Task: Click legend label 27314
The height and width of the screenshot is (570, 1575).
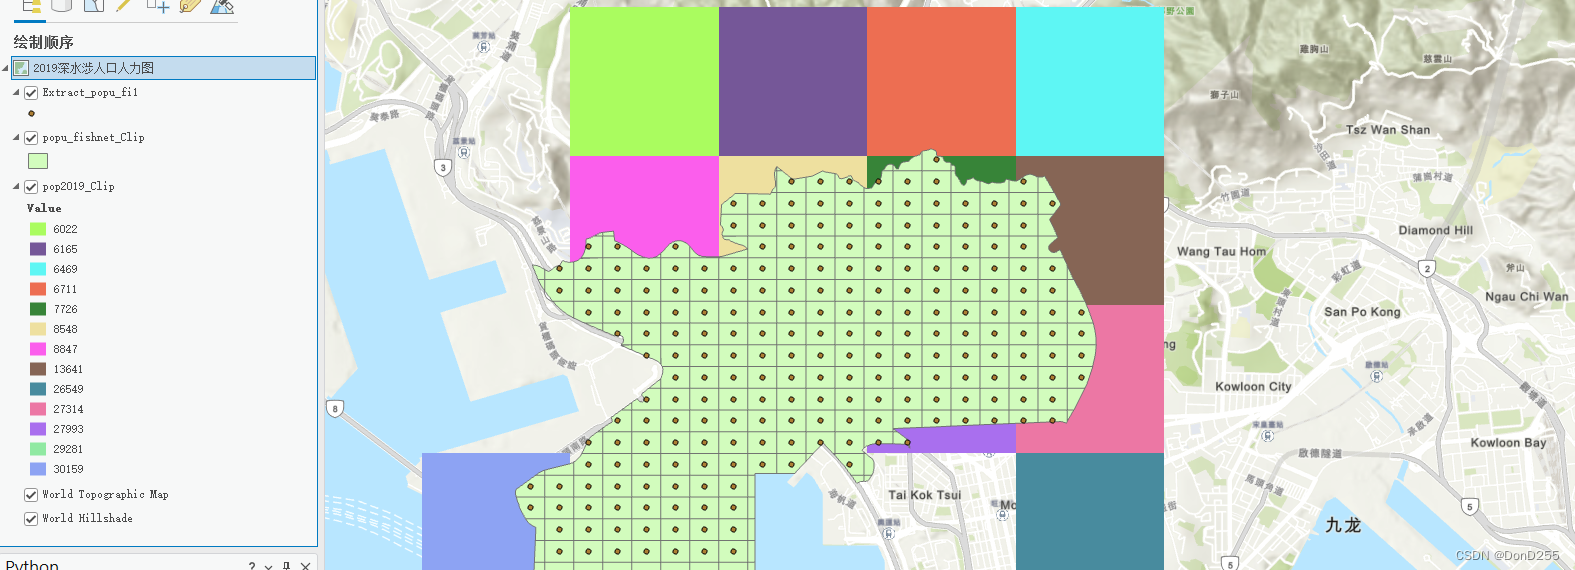Action: (x=68, y=409)
